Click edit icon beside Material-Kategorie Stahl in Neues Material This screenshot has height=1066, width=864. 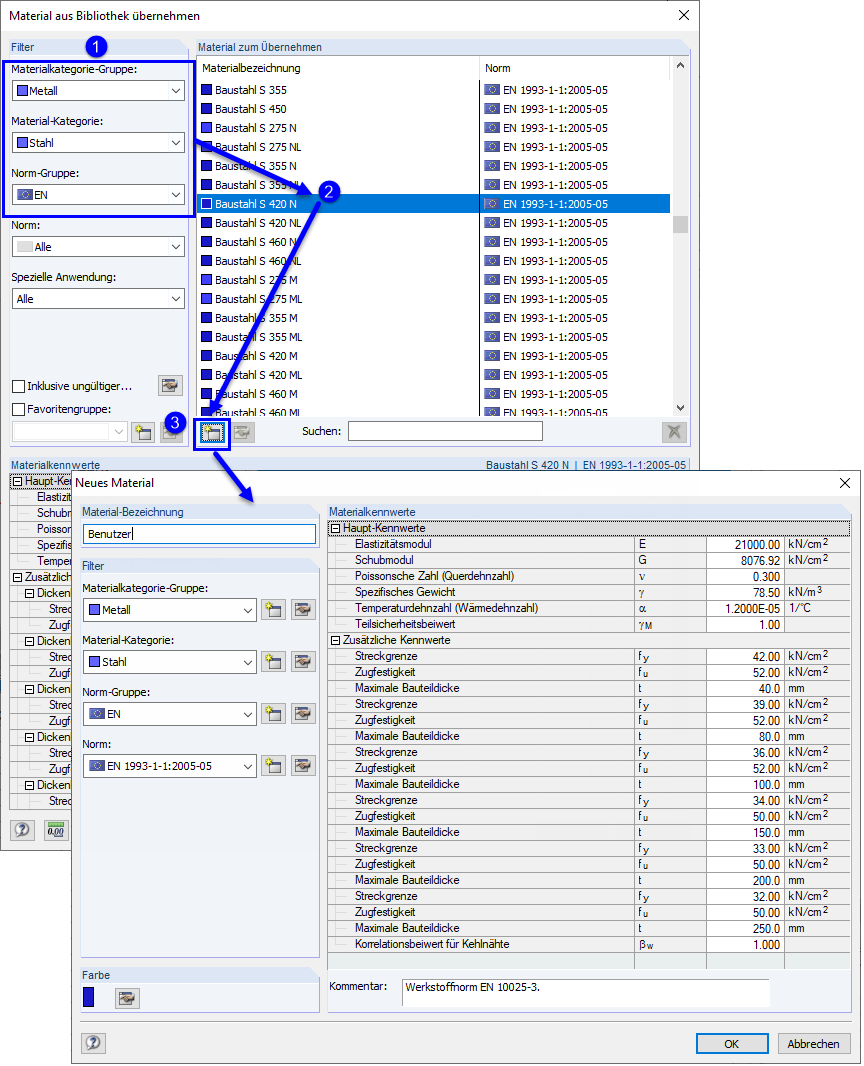click(303, 661)
